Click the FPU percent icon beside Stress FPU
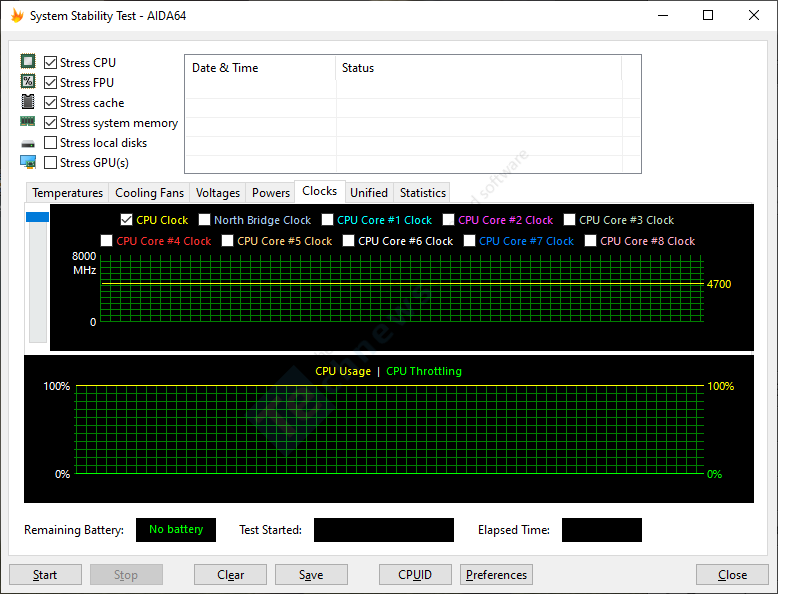Screen dimensions: 808x594 (x=28, y=81)
